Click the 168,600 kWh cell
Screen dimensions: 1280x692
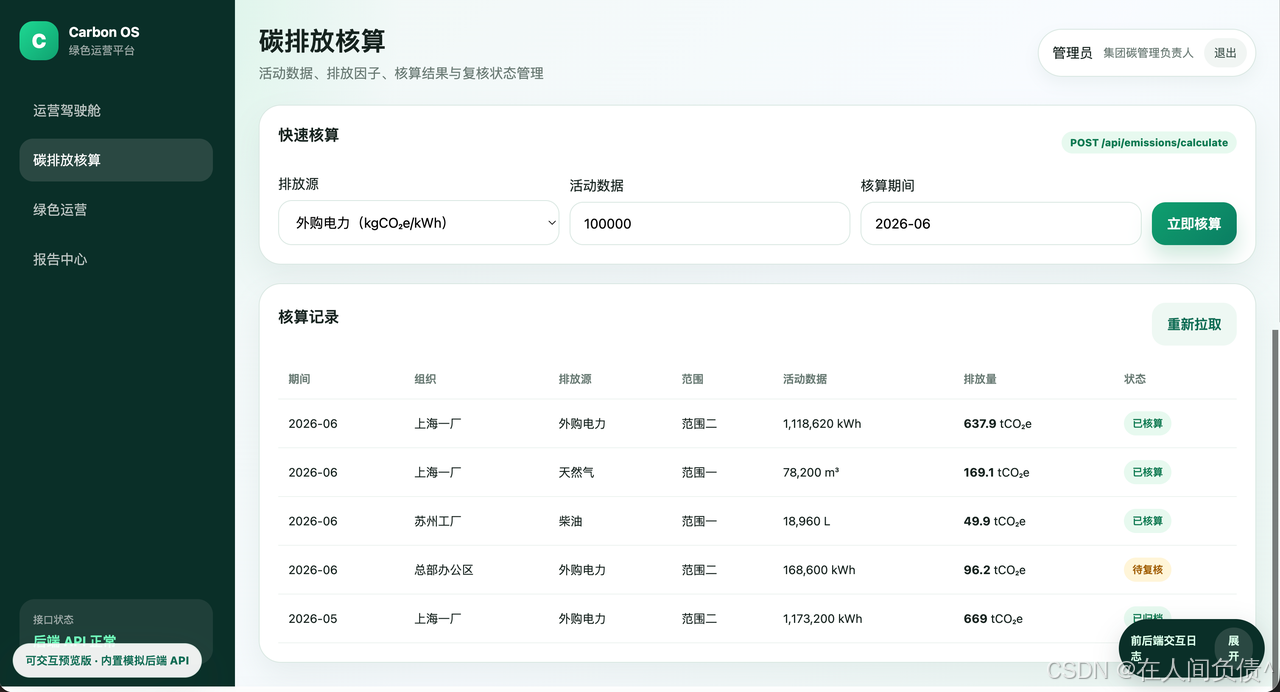click(x=819, y=570)
